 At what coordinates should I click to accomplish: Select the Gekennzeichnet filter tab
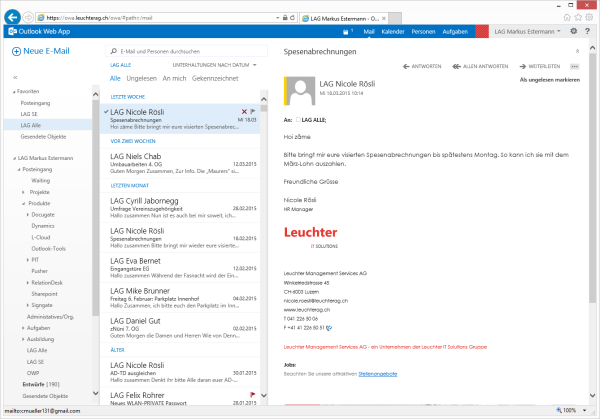coord(215,78)
